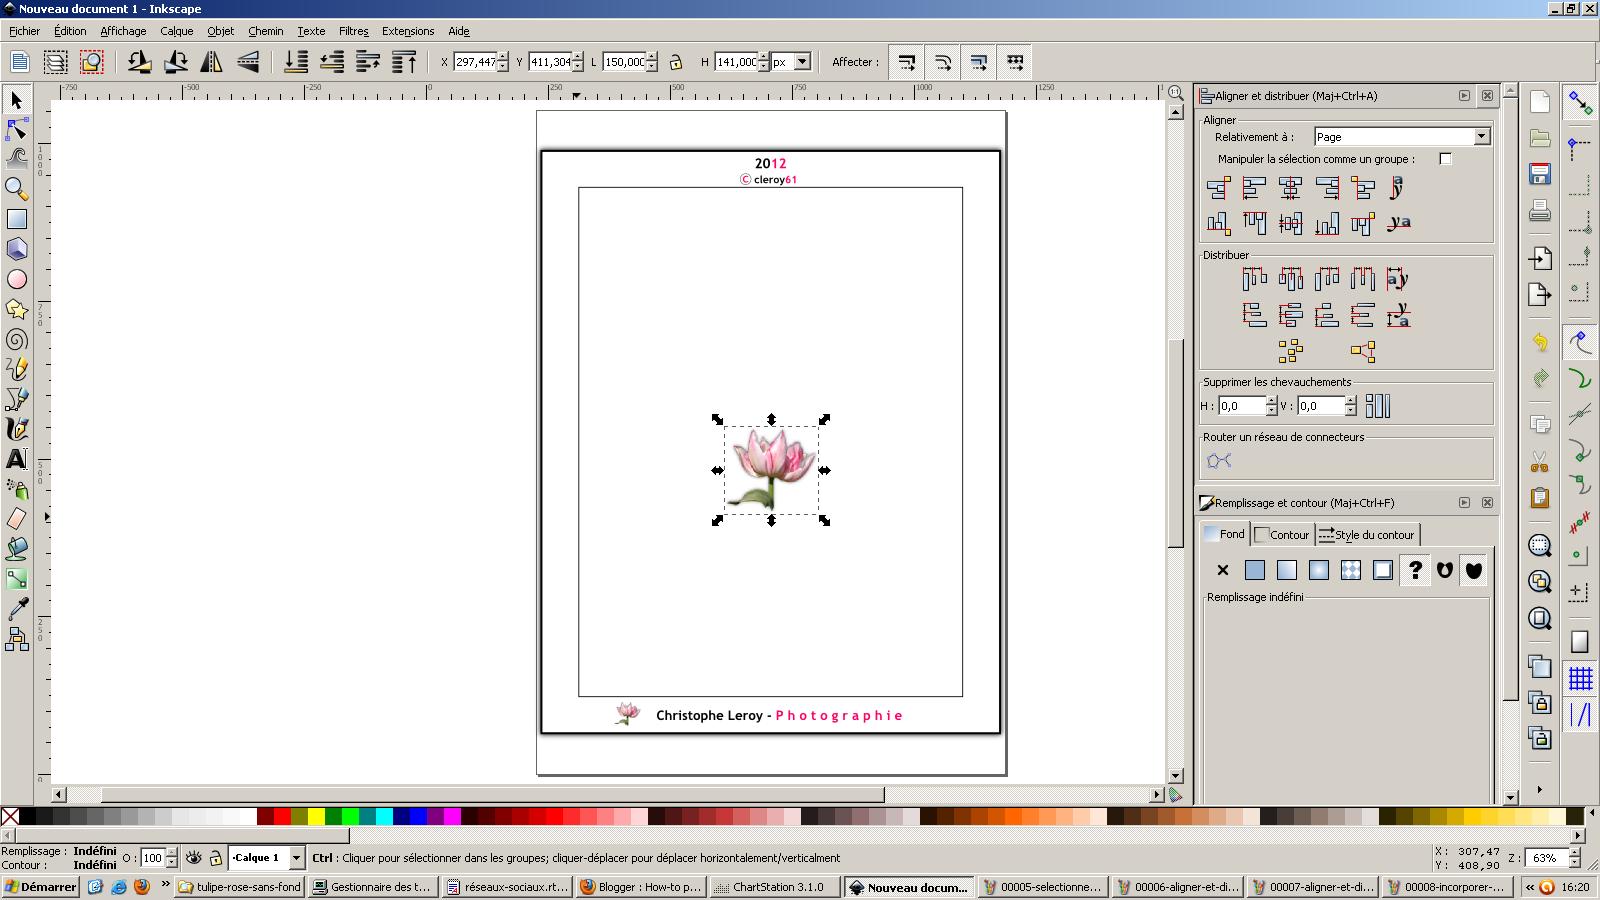Enable Manipuler la sélection comme un groupe
1600x900 pixels.
(1445, 158)
